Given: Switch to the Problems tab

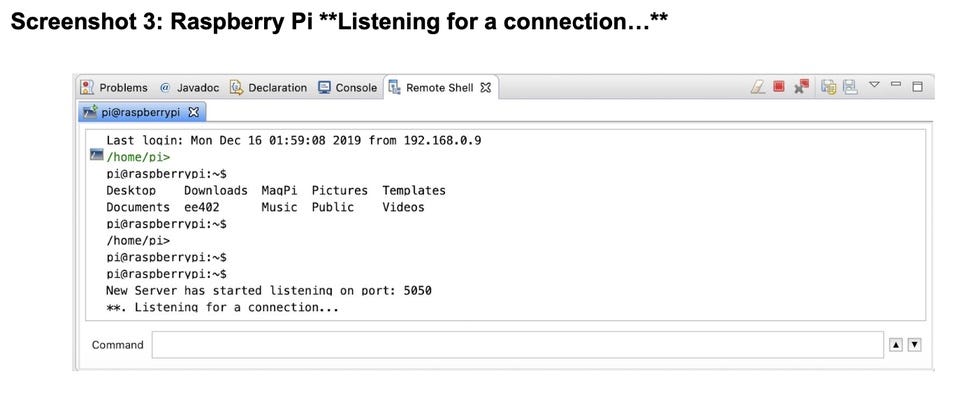Looking at the screenshot, I should point(114,88).
